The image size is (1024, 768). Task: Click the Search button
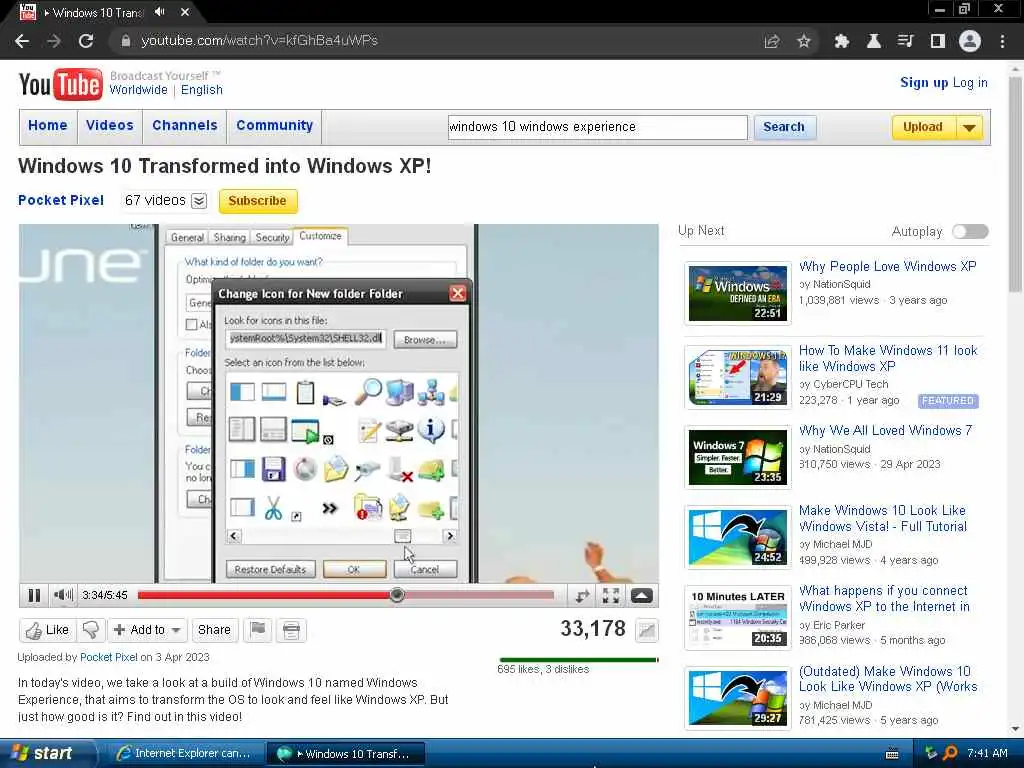[x=784, y=127]
